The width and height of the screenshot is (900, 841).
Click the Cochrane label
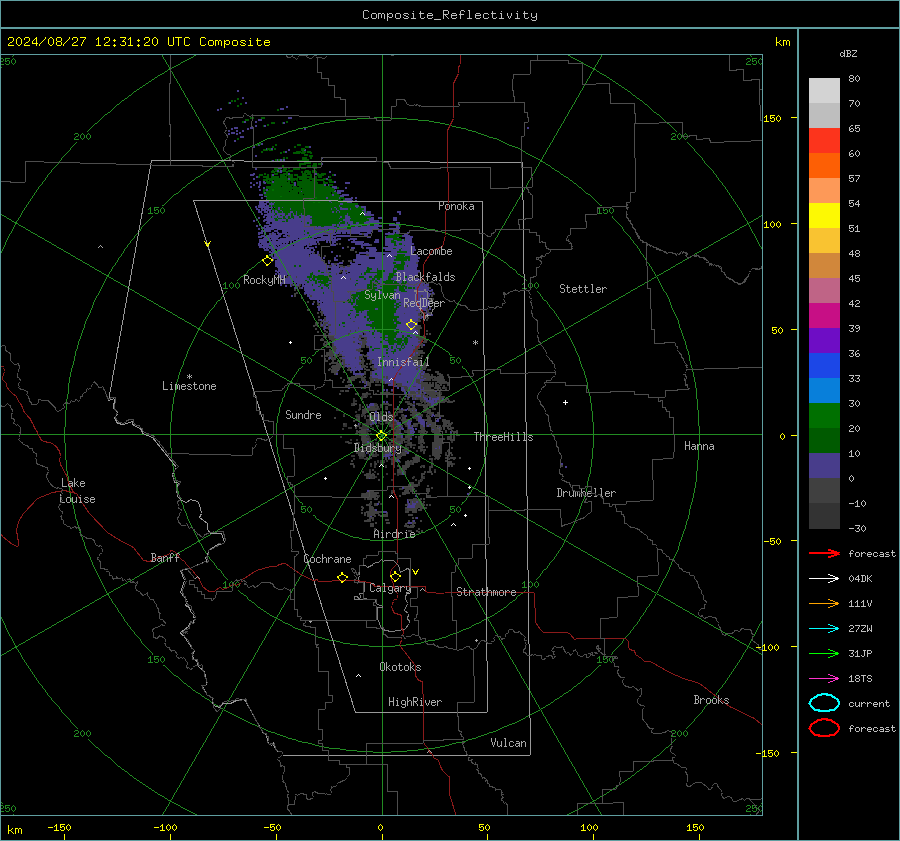click(327, 559)
